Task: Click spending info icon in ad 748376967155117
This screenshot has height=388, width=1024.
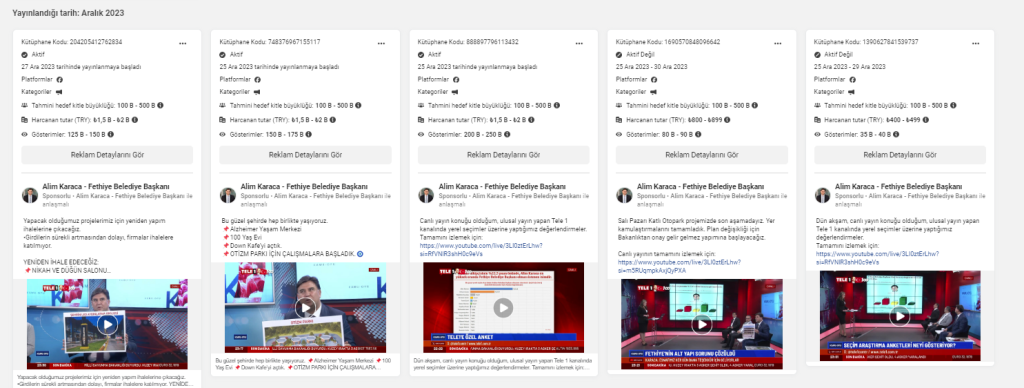Action: click(334, 120)
